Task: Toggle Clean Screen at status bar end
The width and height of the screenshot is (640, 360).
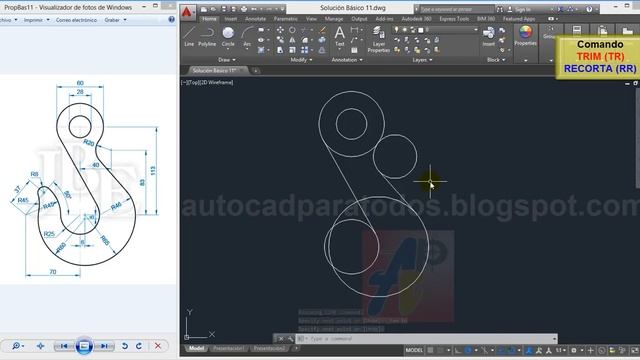Action: point(634,350)
